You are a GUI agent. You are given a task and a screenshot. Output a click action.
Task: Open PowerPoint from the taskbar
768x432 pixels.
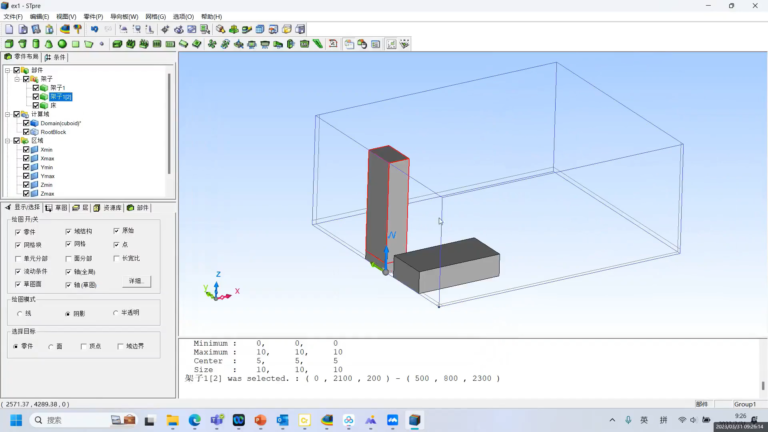261,420
